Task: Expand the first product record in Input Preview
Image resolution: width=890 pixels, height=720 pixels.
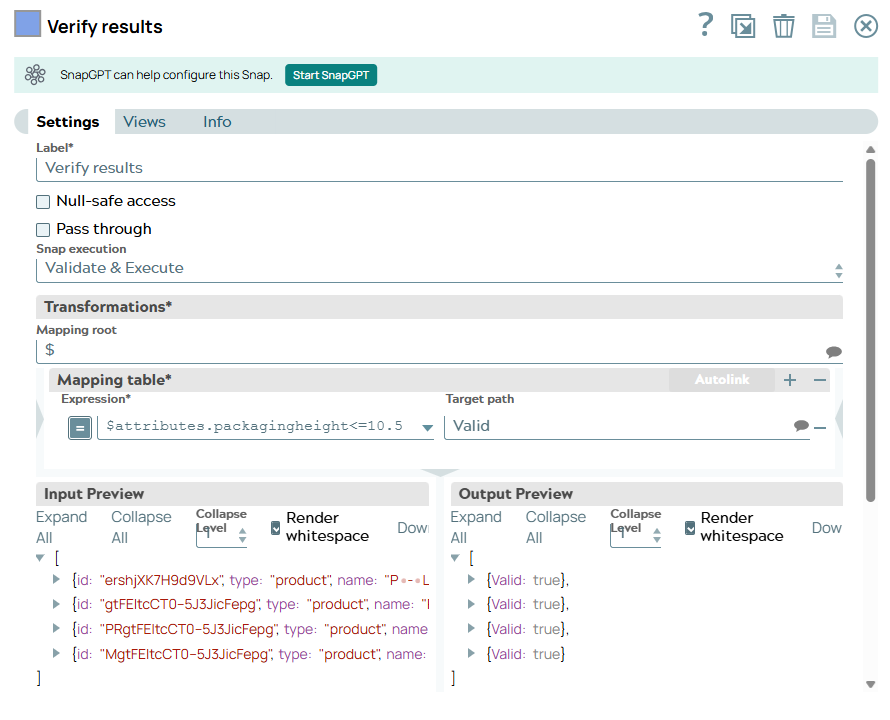Action: [x=58, y=578]
